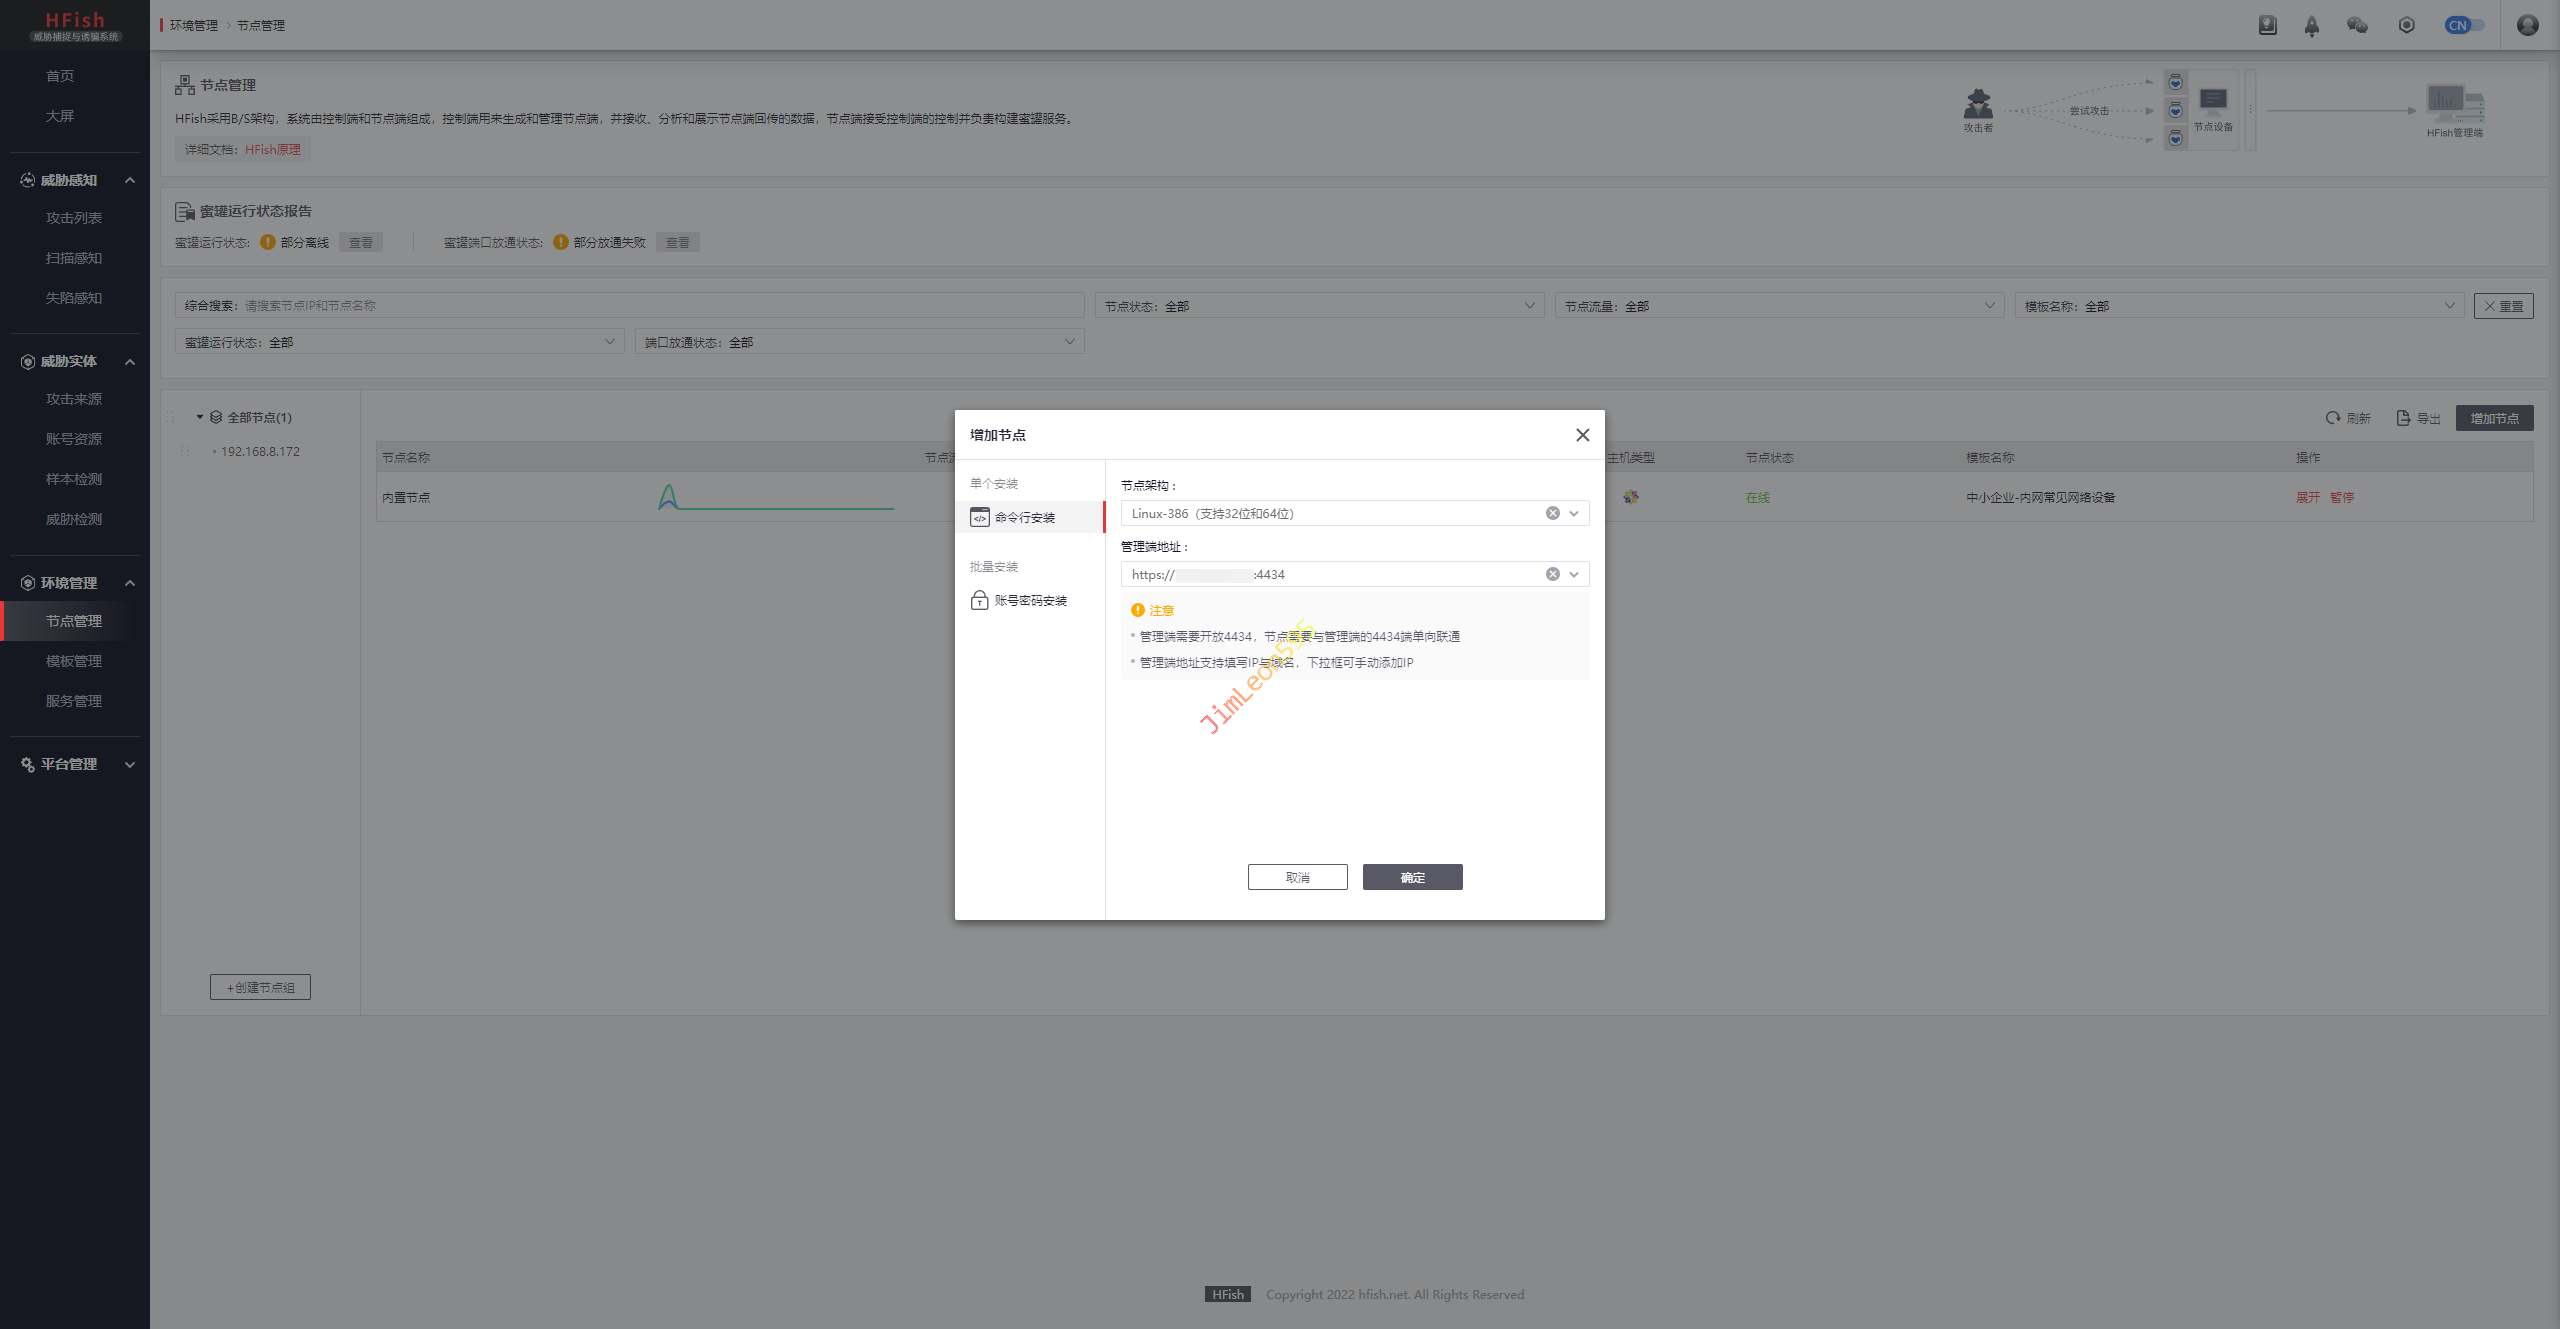The height and width of the screenshot is (1329, 2560).
Task: Toggle the CN language switch
Action: [x=2463, y=26]
